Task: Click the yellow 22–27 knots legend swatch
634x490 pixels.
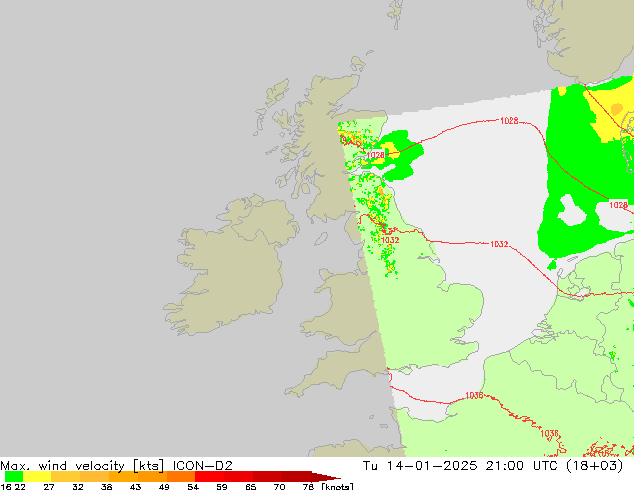Action: click(x=37, y=476)
